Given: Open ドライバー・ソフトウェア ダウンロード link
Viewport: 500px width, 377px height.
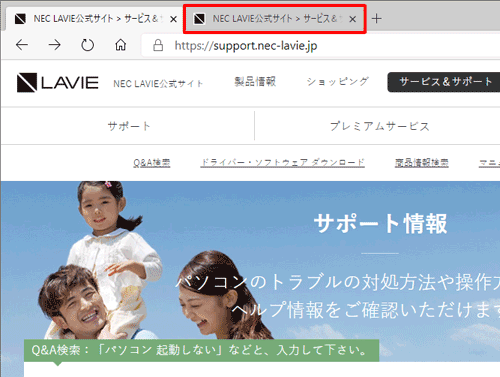Looking at the screenshot, I should coord(282,163).
